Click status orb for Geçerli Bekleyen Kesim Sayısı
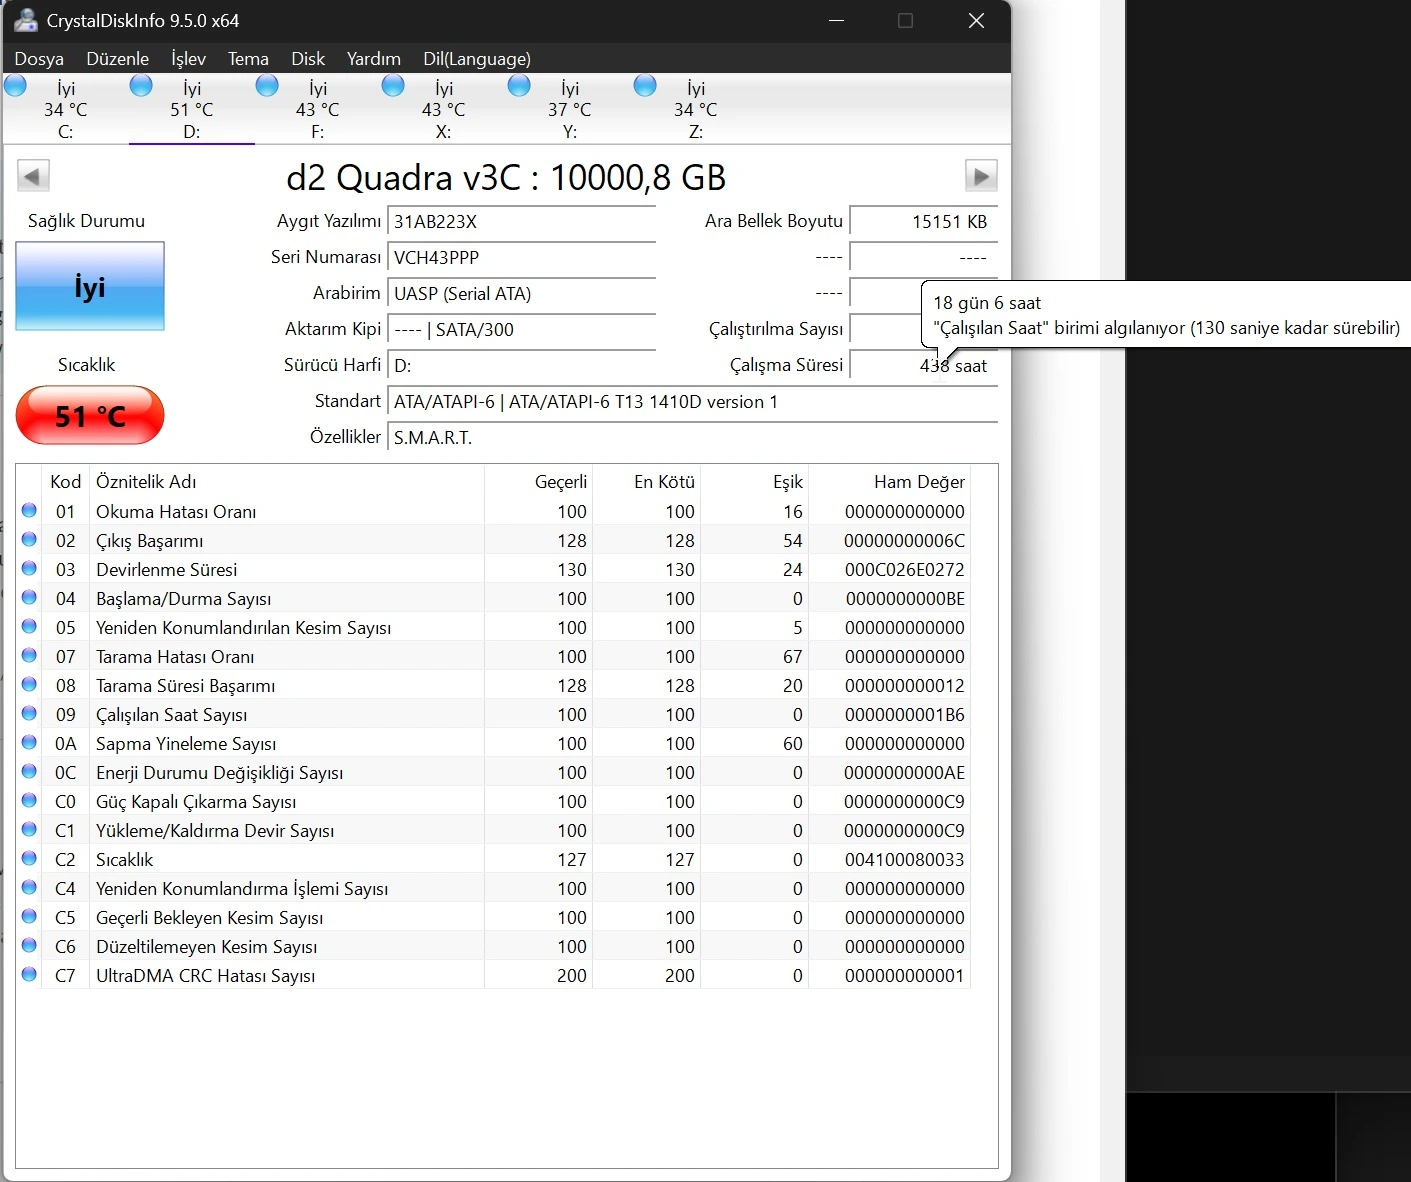The width and height of the screenshot is (1411, 1182). click(29, 917)
